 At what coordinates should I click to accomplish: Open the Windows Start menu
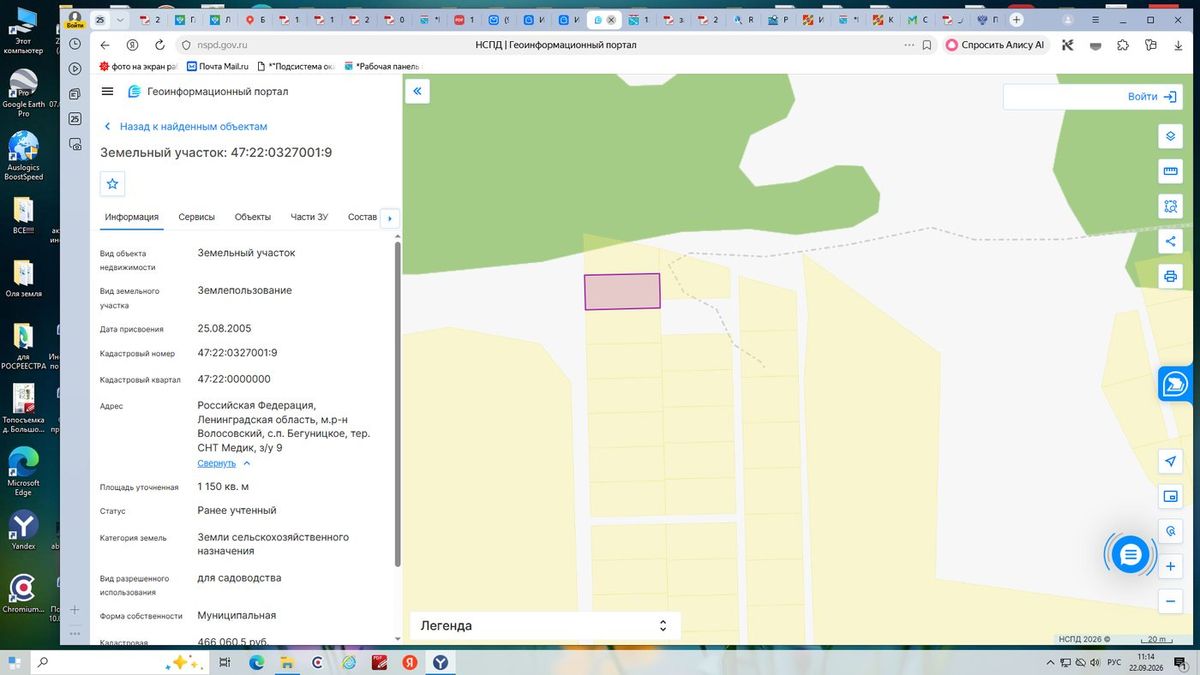[15, 662]
